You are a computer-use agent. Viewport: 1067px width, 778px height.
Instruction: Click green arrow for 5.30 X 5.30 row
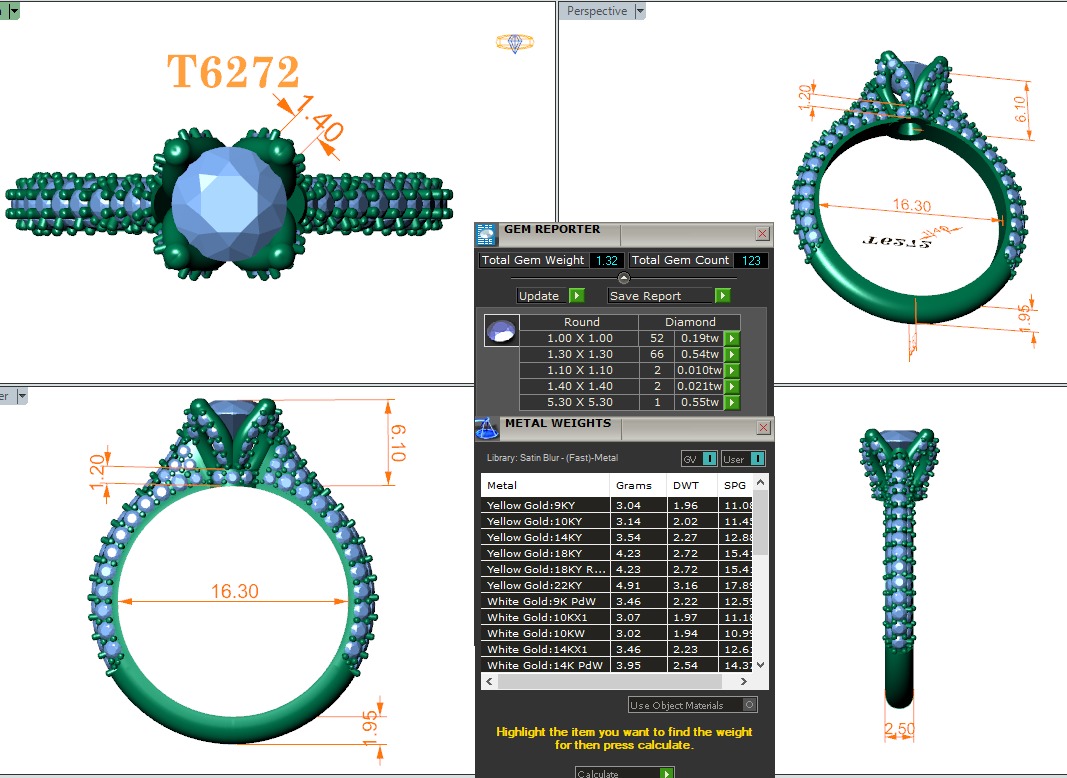[x=732, y=403]
